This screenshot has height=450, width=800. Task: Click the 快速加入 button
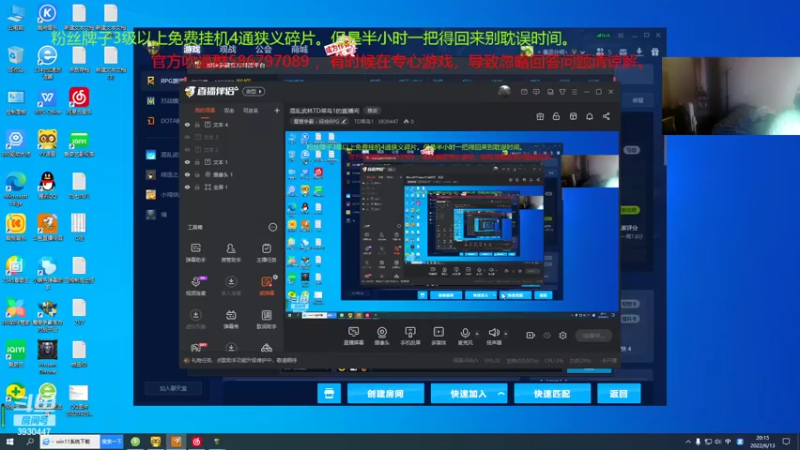468,394
